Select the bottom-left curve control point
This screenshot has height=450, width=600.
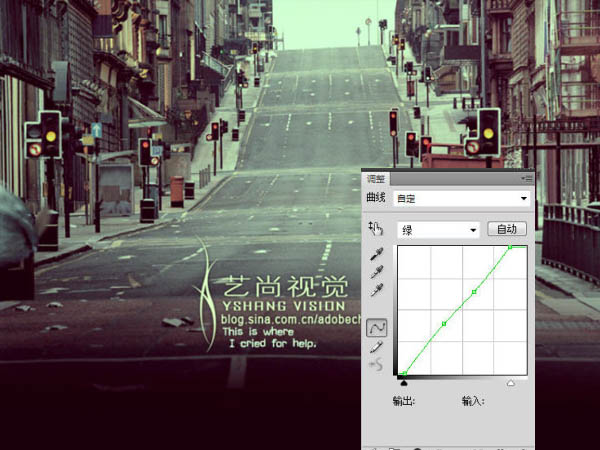pyautogui.click(x=404, y=373)
